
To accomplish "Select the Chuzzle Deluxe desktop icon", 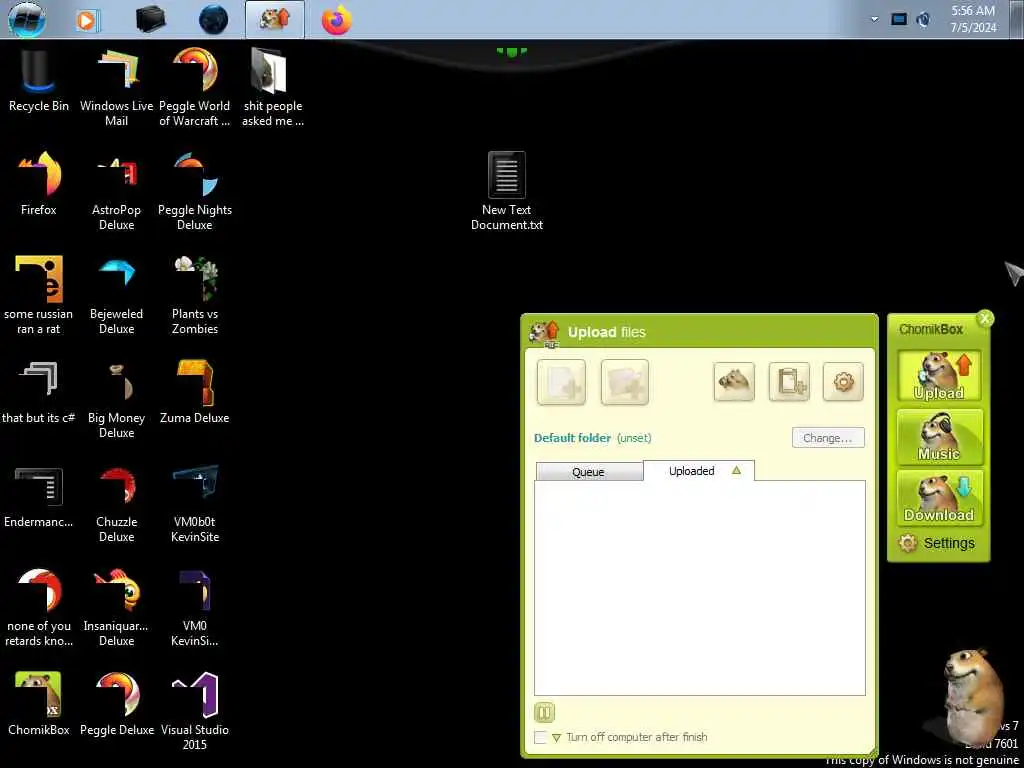I will click(116, 503).
